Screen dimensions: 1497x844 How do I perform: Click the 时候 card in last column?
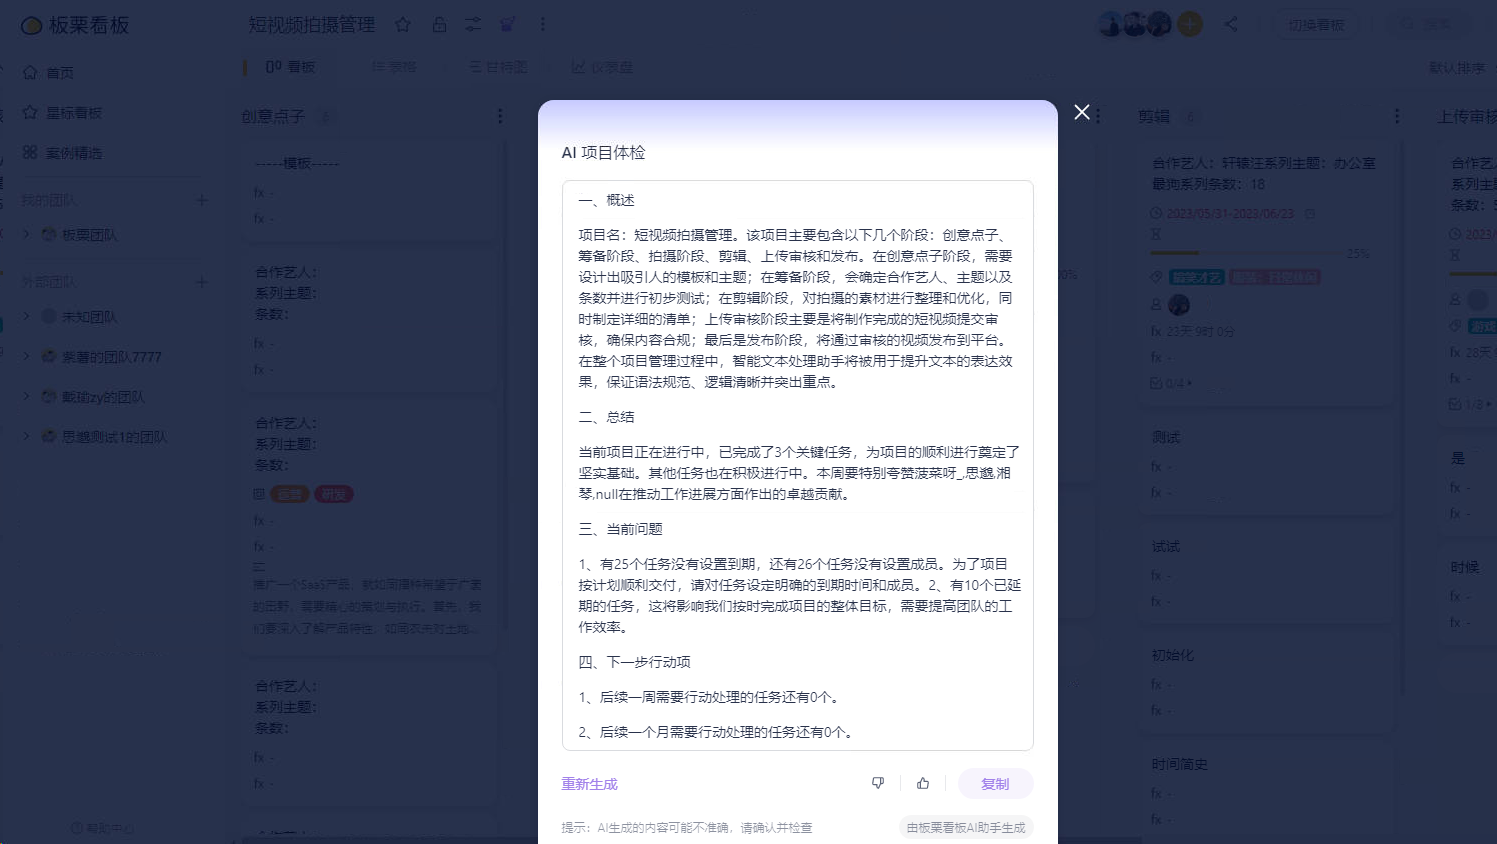pyautogui.click(x=1468, y=593)
